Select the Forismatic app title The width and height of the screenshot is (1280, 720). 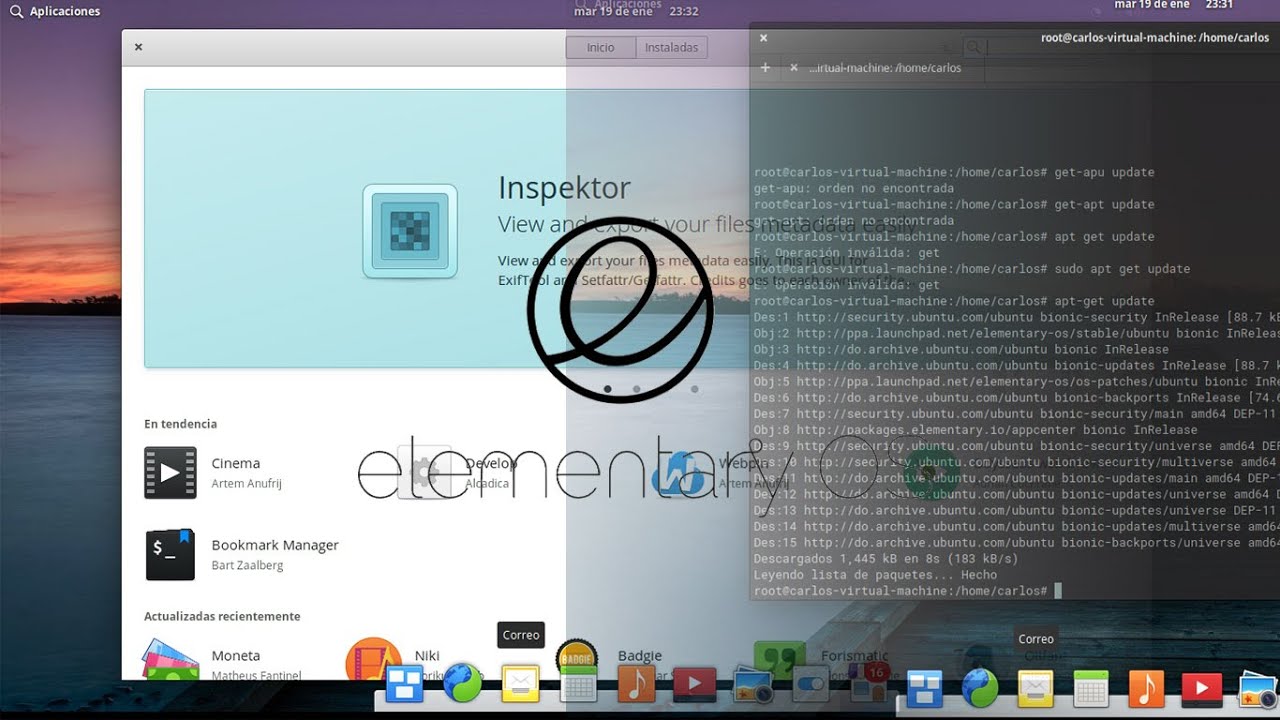(x=855, y=656)
